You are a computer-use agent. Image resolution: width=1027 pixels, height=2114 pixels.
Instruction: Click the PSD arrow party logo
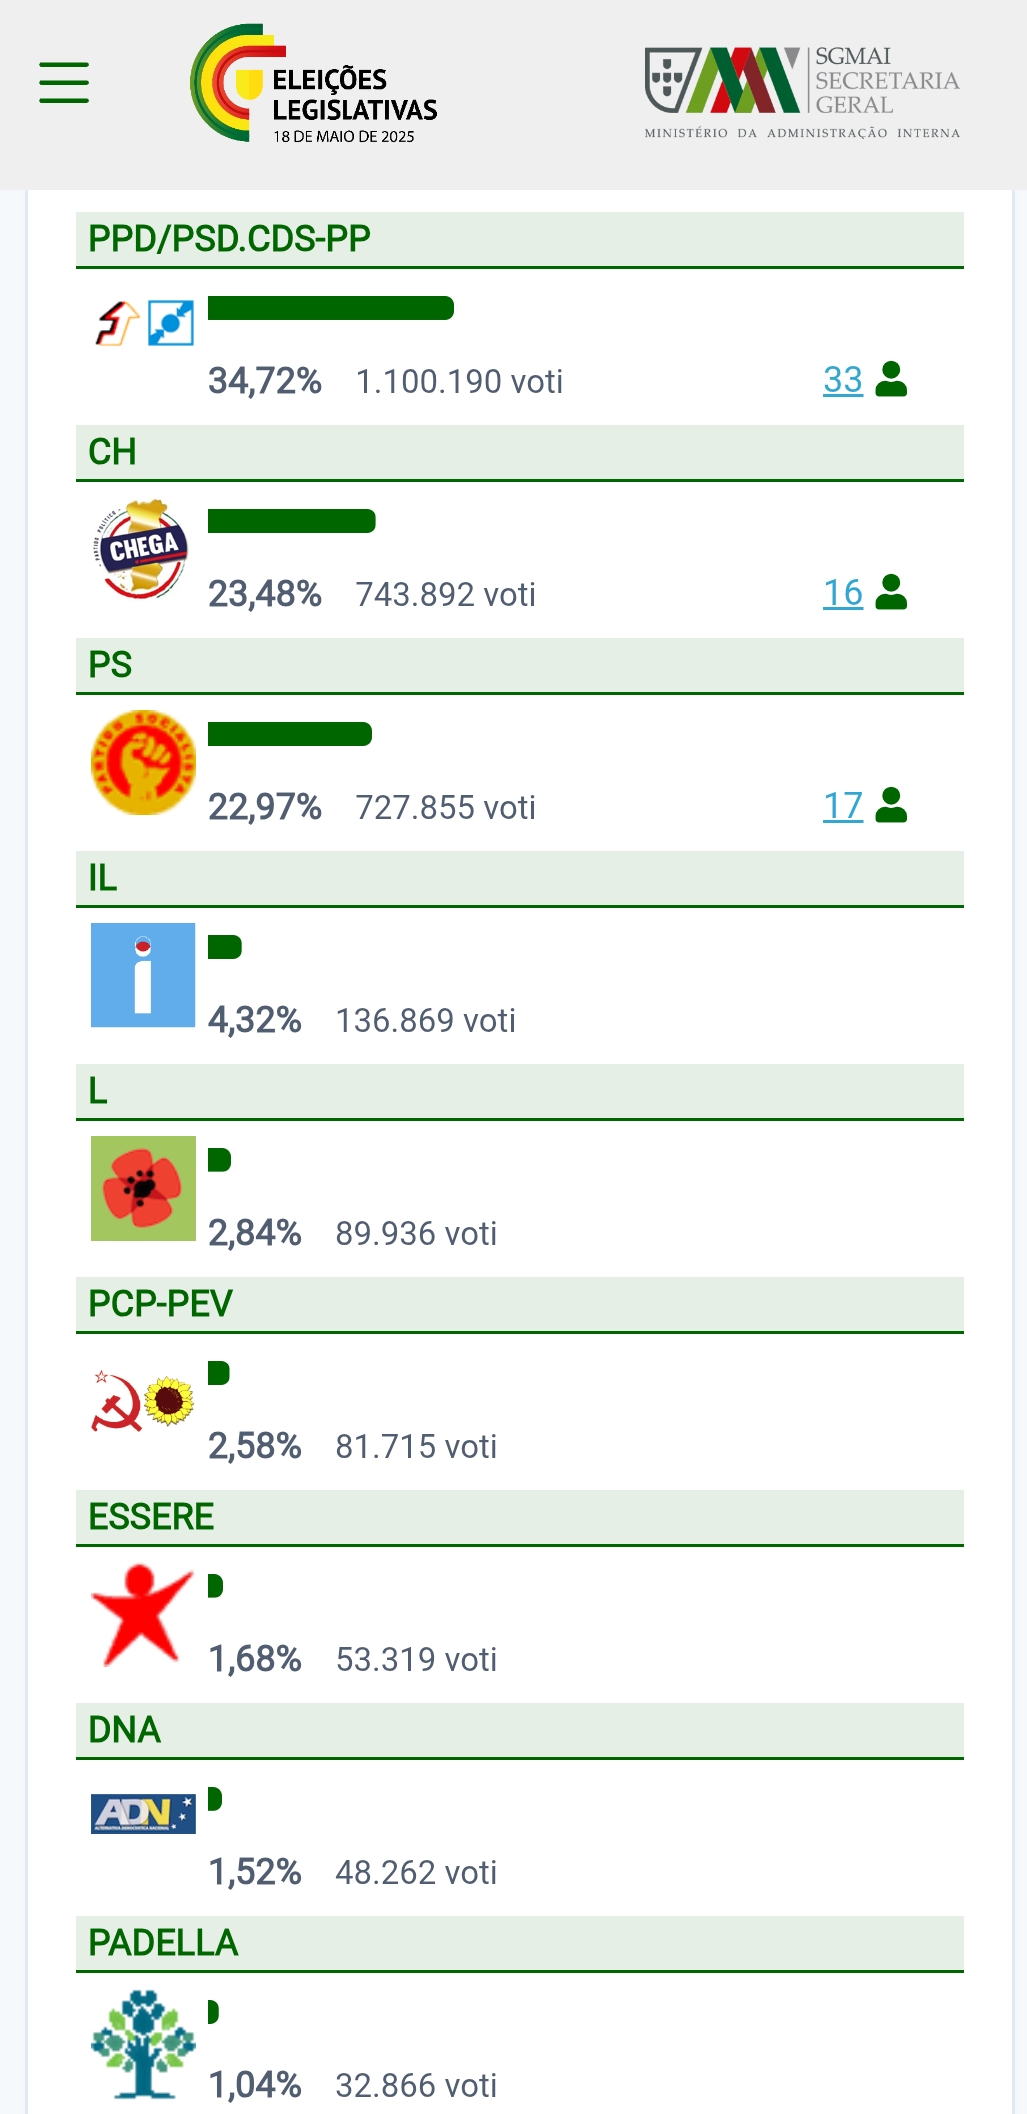117,323
